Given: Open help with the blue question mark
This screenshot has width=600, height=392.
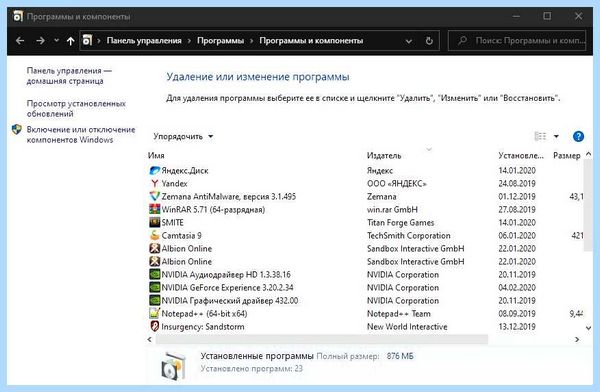Looking at the screenshot, I should (x=578, y=137).
